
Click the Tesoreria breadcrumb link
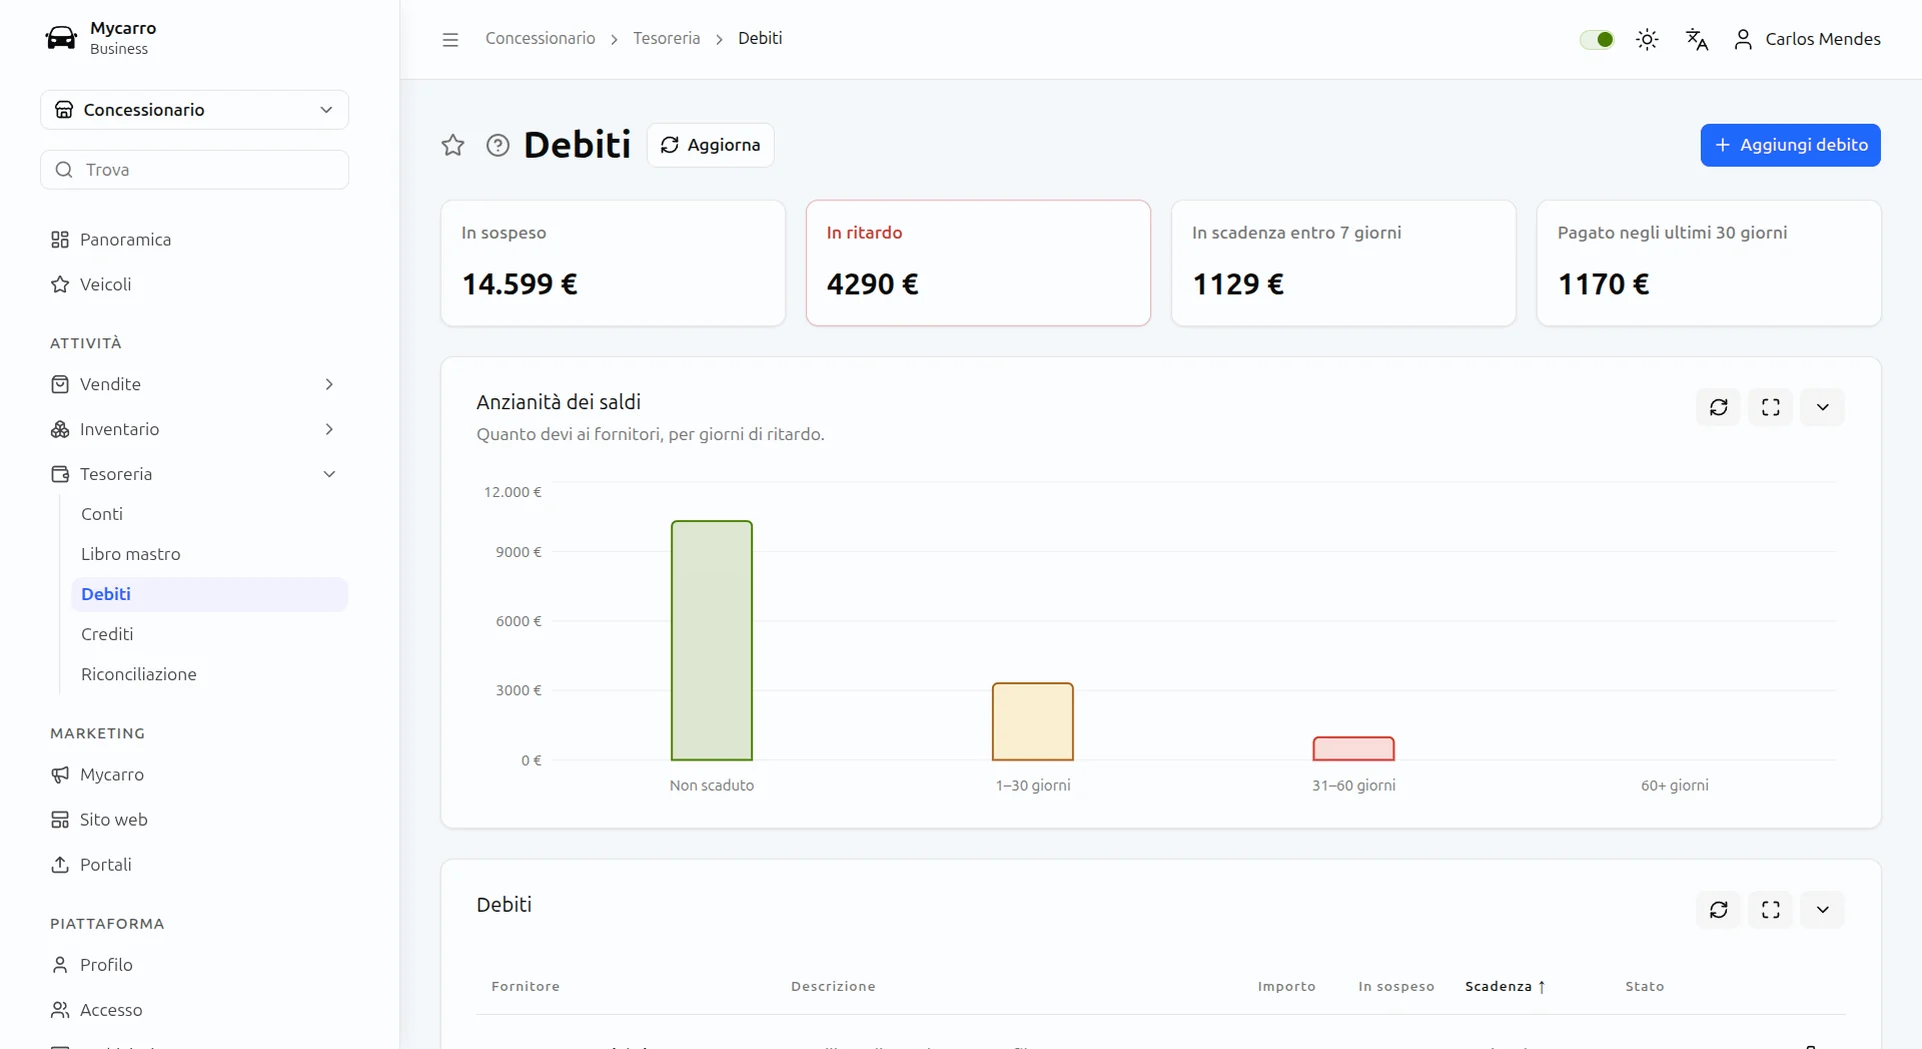pyautogui.click(x=667, y=39)
